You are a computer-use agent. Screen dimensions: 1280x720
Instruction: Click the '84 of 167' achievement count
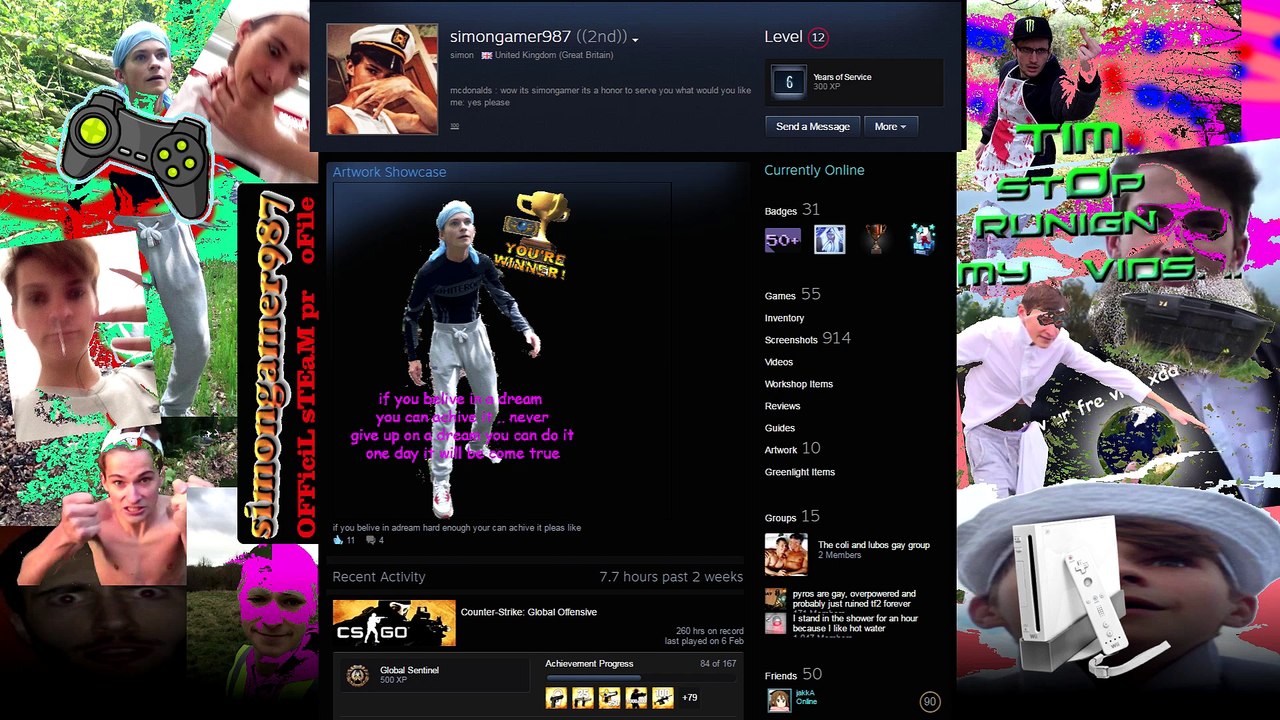718,664
